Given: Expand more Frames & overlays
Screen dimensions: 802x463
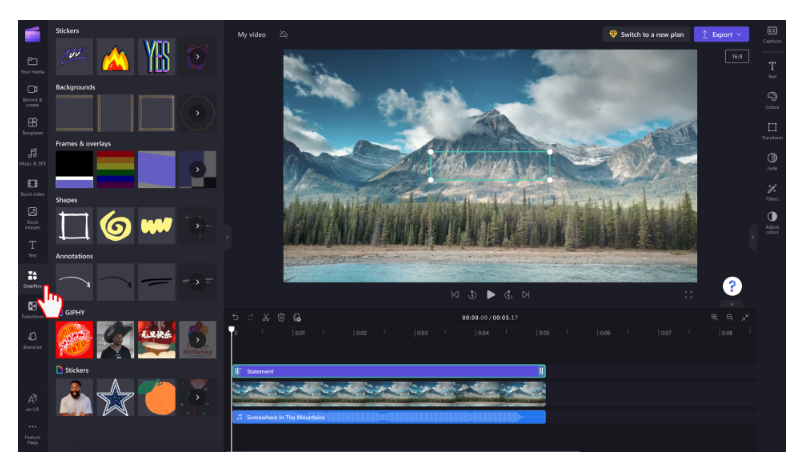Looking at the screenshot, I should pyautogui.click(x=197, y=169).
